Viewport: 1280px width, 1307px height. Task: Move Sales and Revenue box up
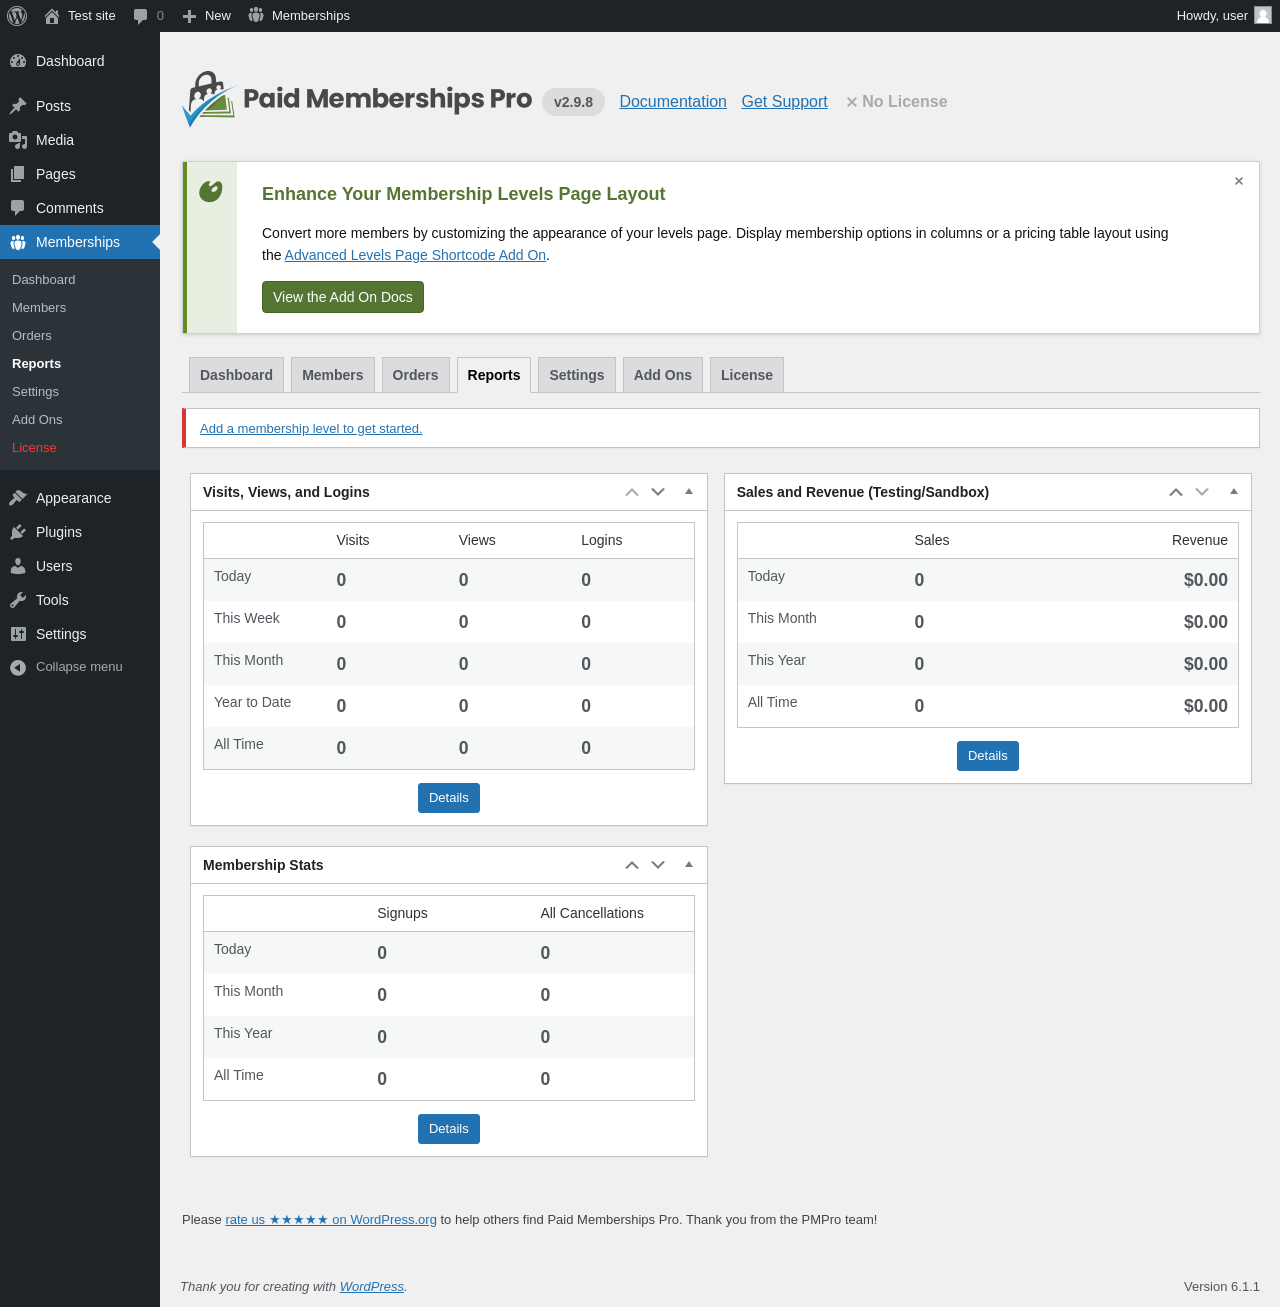pyautogui.click(x=1176, y=492)
